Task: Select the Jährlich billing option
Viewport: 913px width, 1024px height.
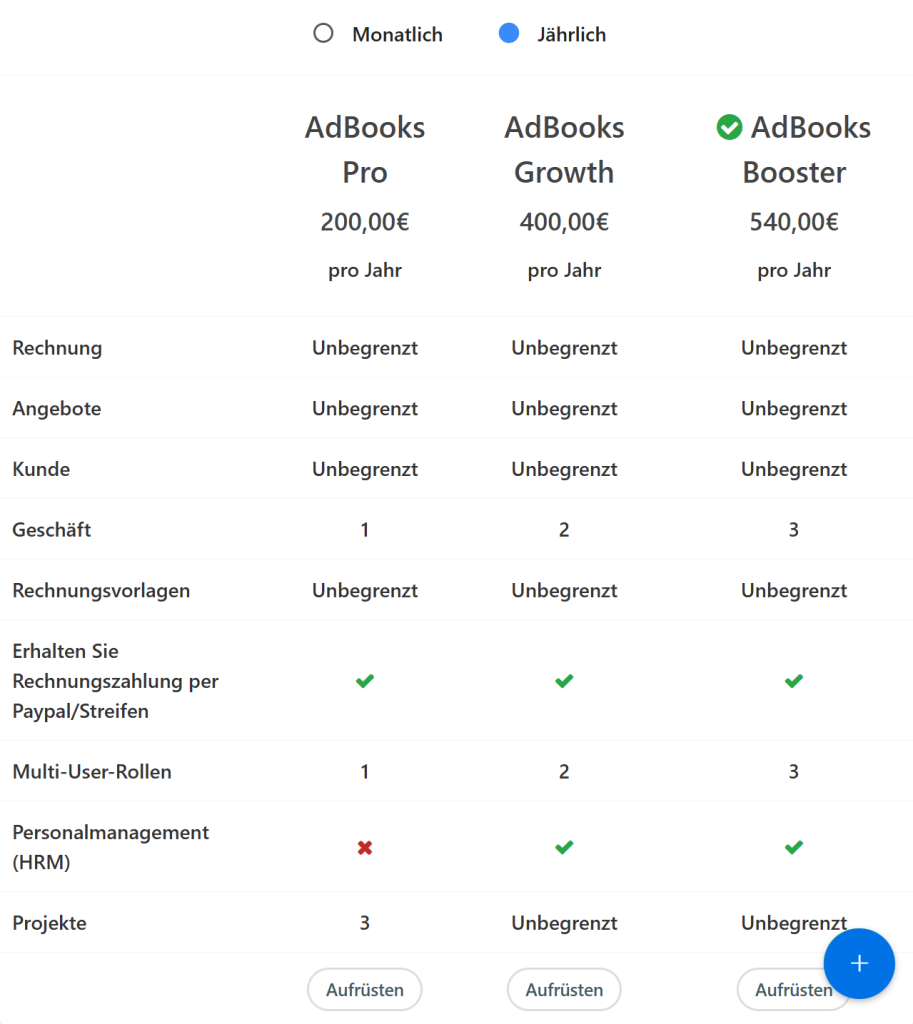Action: click(x=509, y=34)
